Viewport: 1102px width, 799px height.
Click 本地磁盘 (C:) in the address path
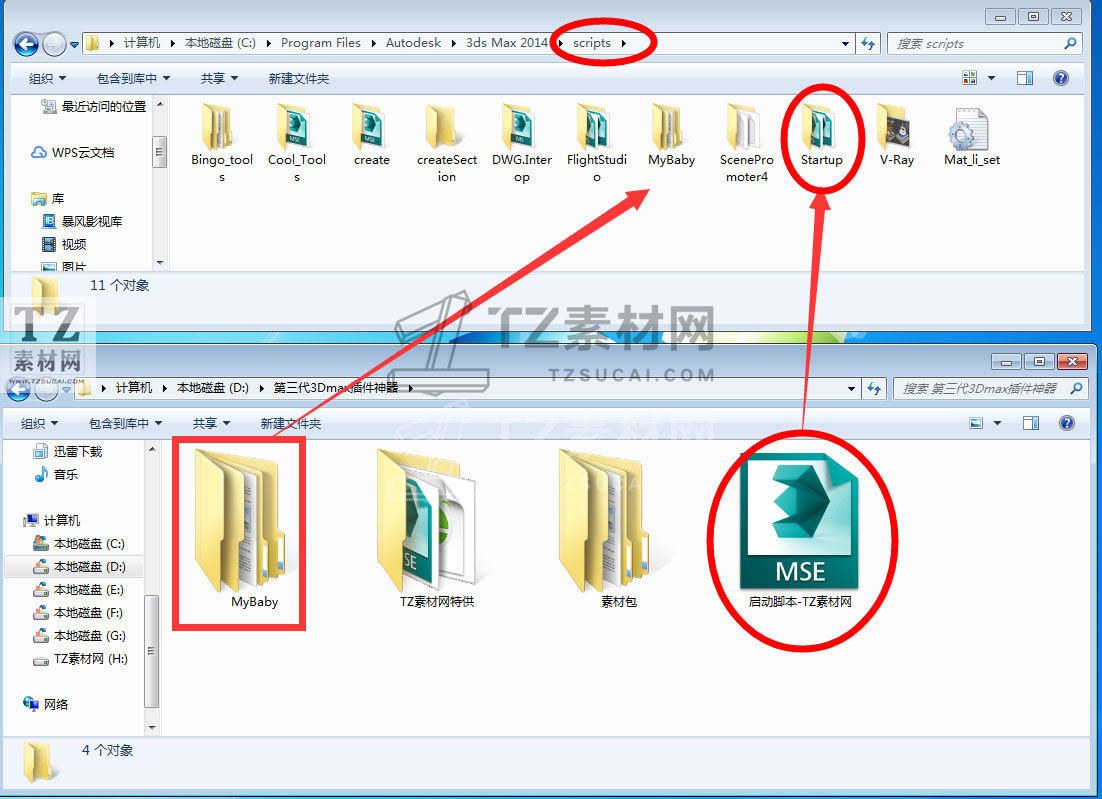(220, 43)
